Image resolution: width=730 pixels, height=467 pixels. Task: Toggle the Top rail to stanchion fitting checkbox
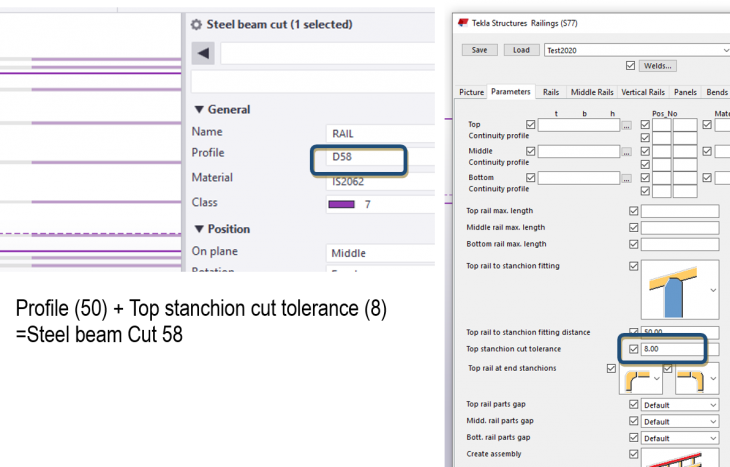(x=634, y=266)
